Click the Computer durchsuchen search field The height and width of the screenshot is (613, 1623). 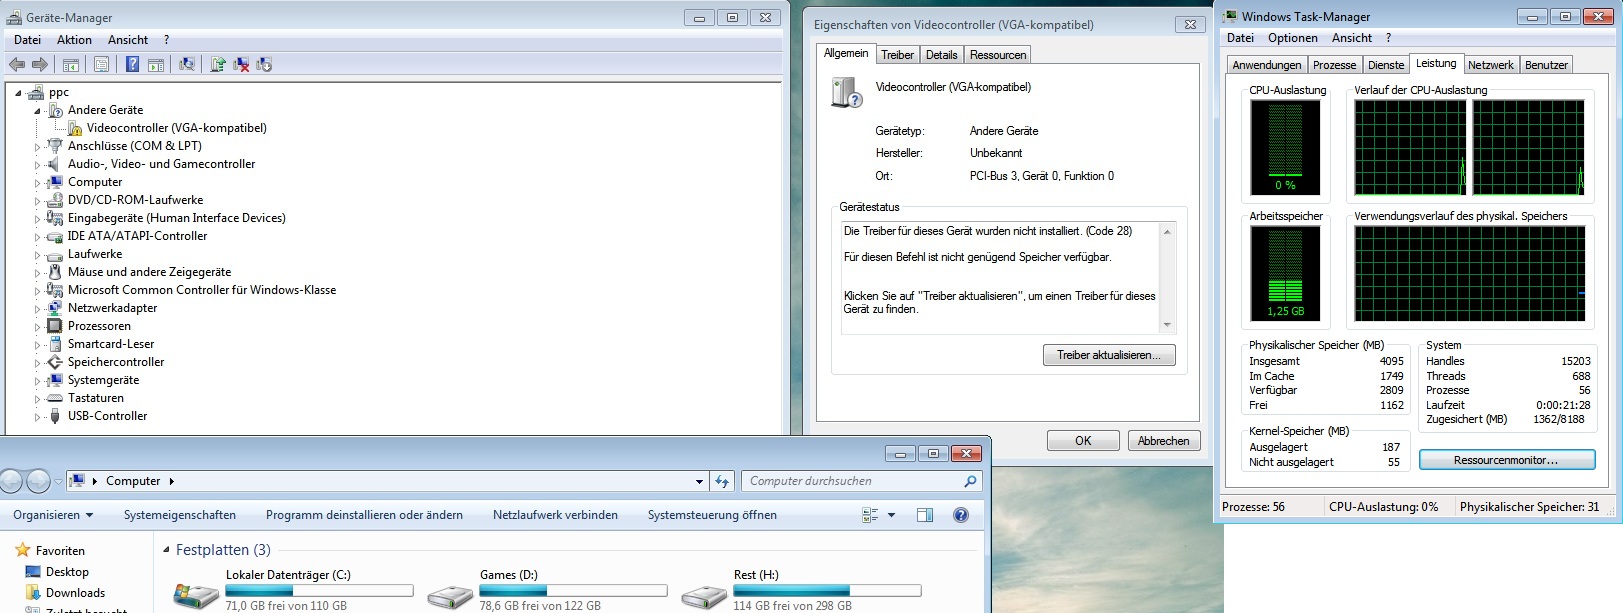point(852,481)
